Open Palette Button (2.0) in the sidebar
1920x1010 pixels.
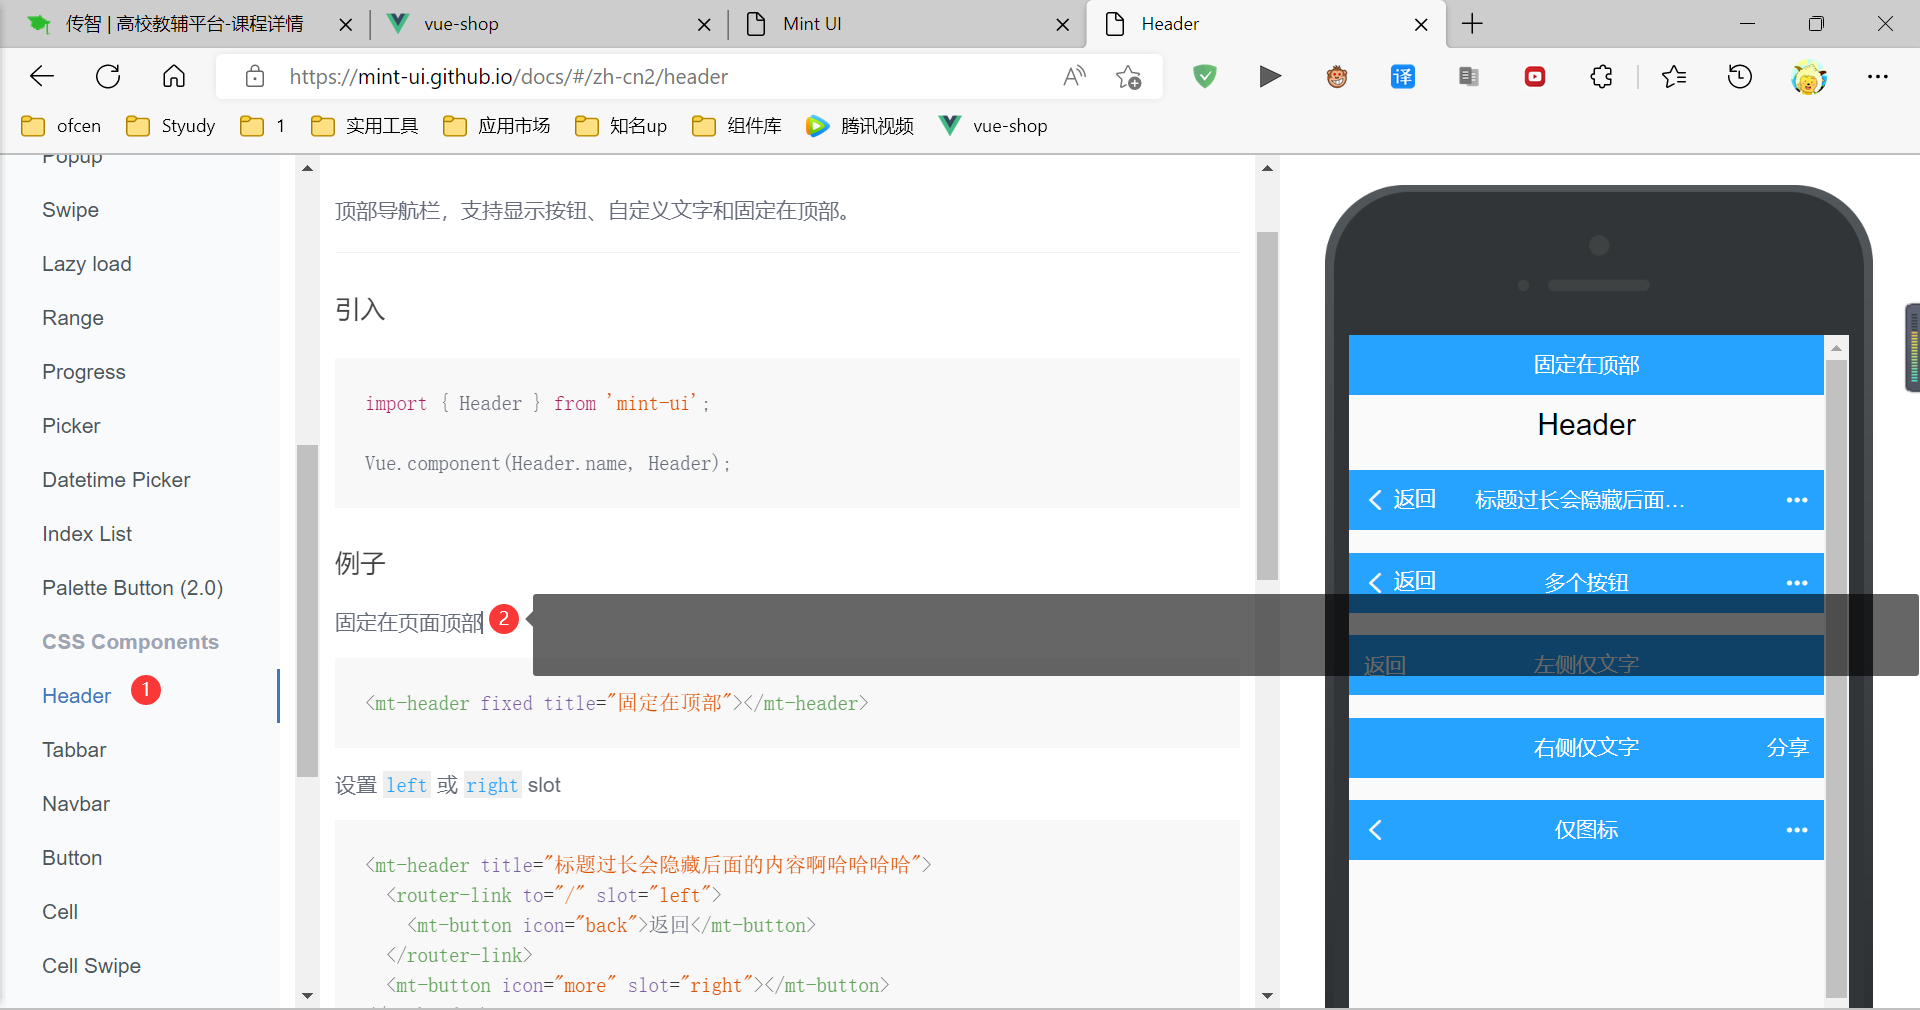(133, 588)
